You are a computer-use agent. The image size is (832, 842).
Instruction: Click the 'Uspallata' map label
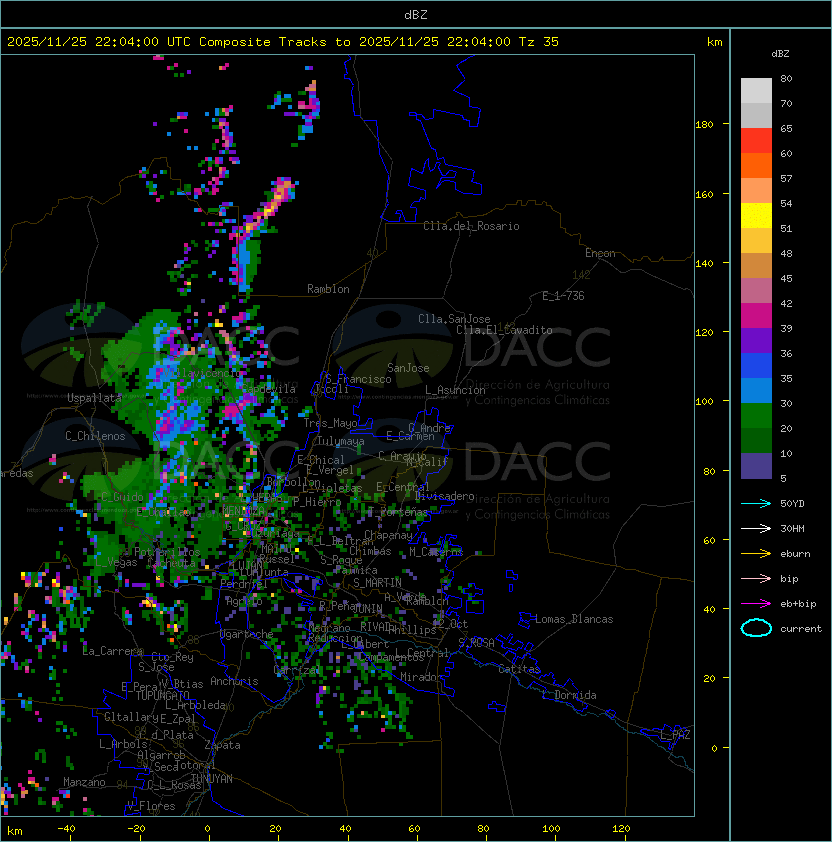(95, 398)
